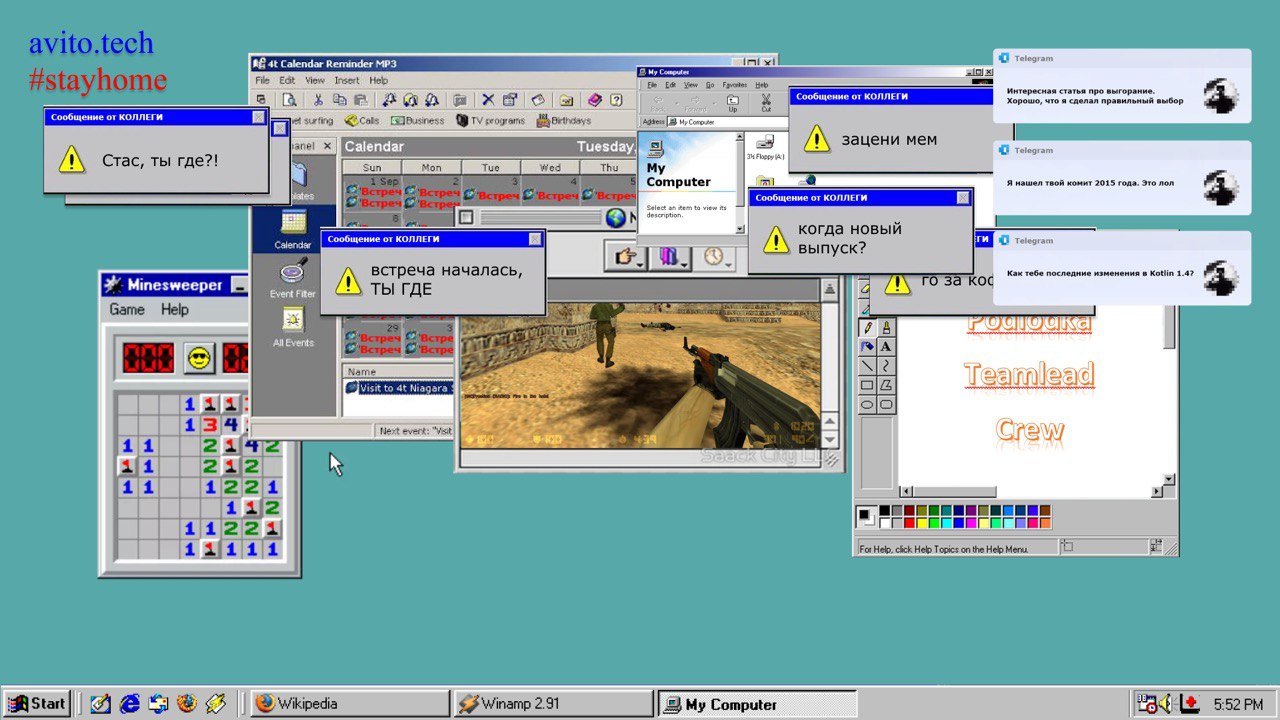
Task: Select the Line tool in Paint
Action: point(867,366)
